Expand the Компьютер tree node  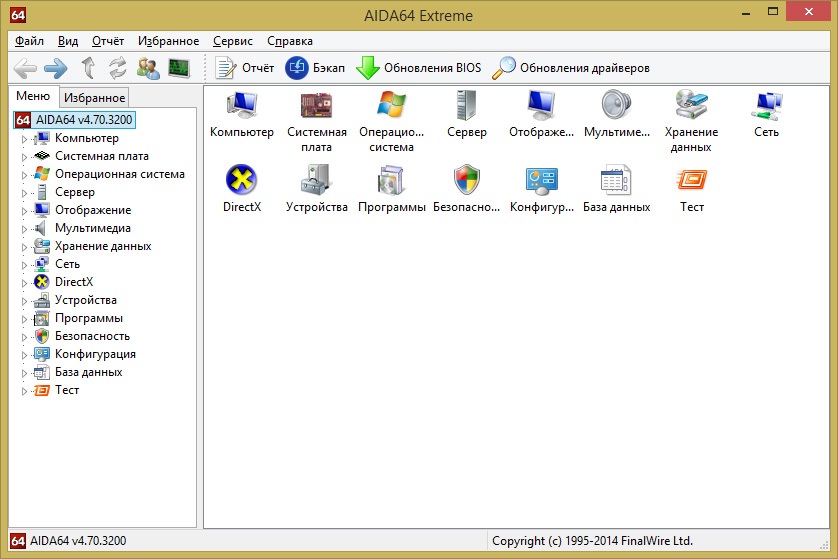click(x=25, y=139)
